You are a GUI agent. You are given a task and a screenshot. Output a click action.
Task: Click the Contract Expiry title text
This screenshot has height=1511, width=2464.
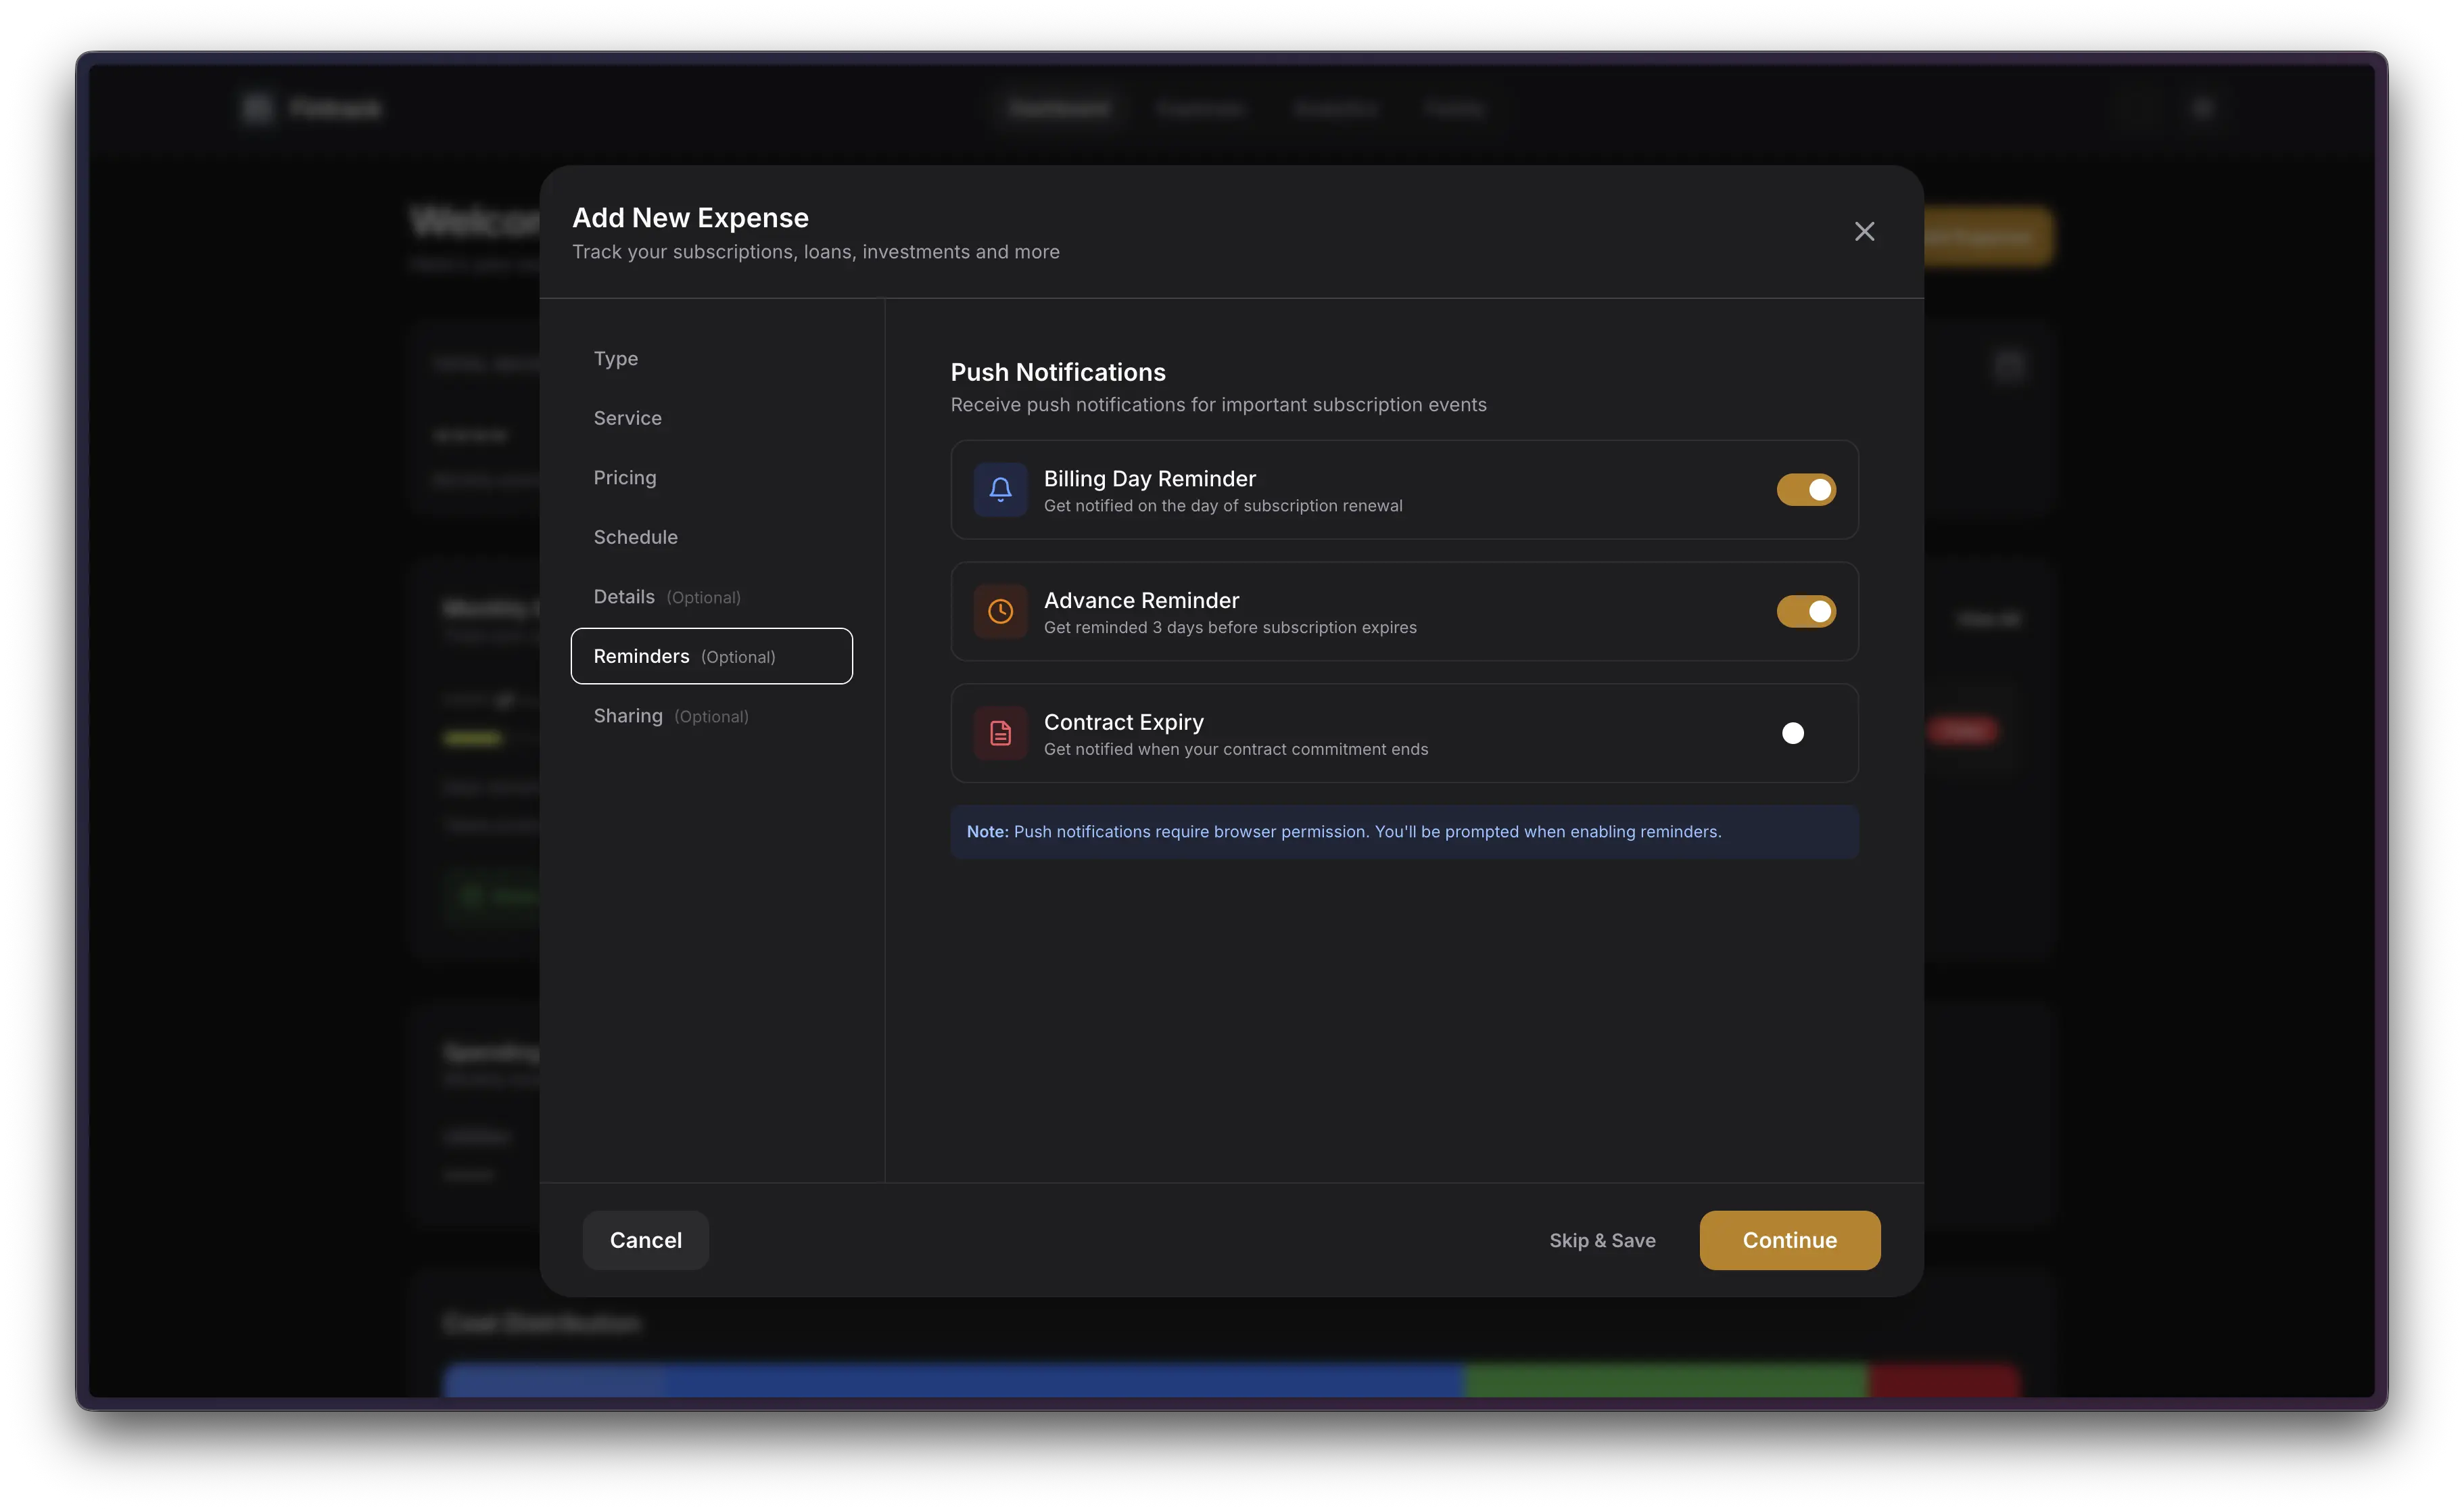coord(1123,722)
